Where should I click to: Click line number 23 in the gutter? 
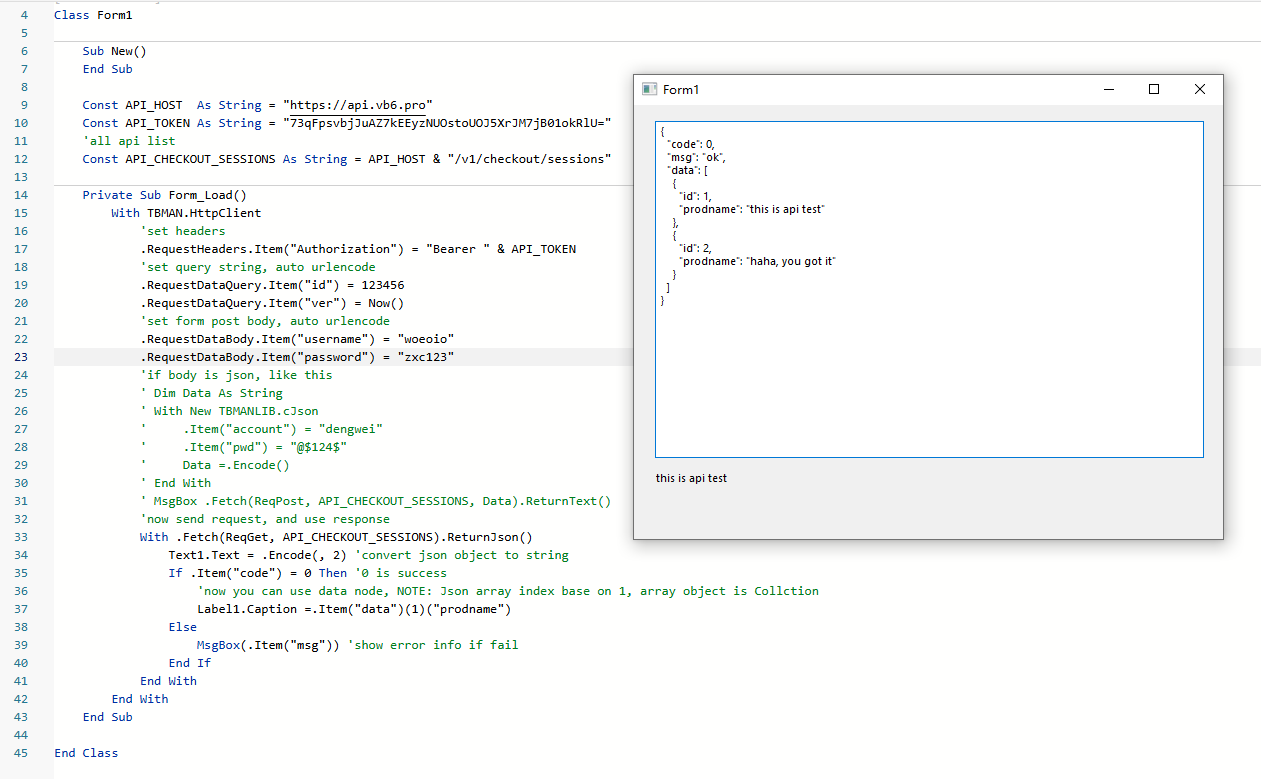pyautogui.click(x=22, y=357)
